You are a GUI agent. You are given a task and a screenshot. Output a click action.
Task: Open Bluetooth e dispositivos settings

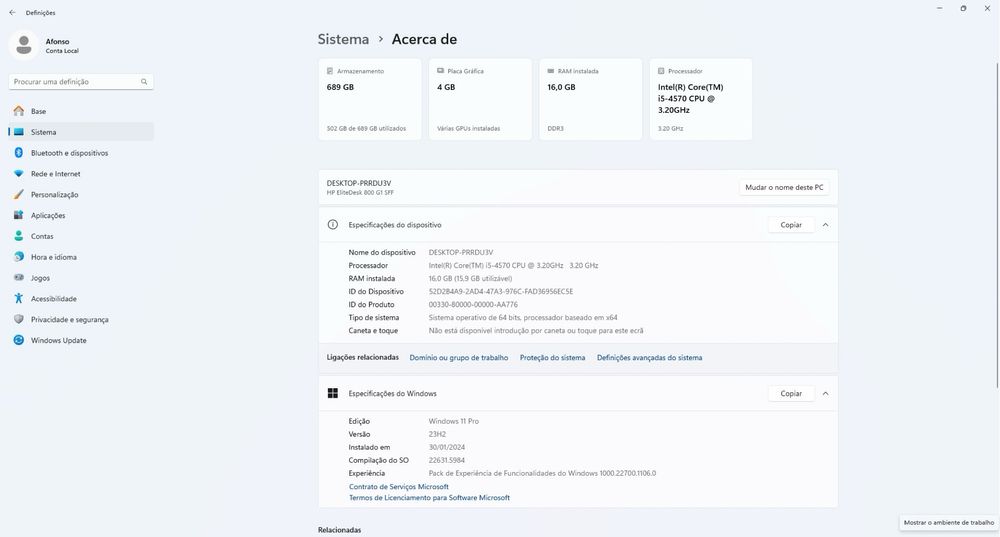(x=69, y=153)
